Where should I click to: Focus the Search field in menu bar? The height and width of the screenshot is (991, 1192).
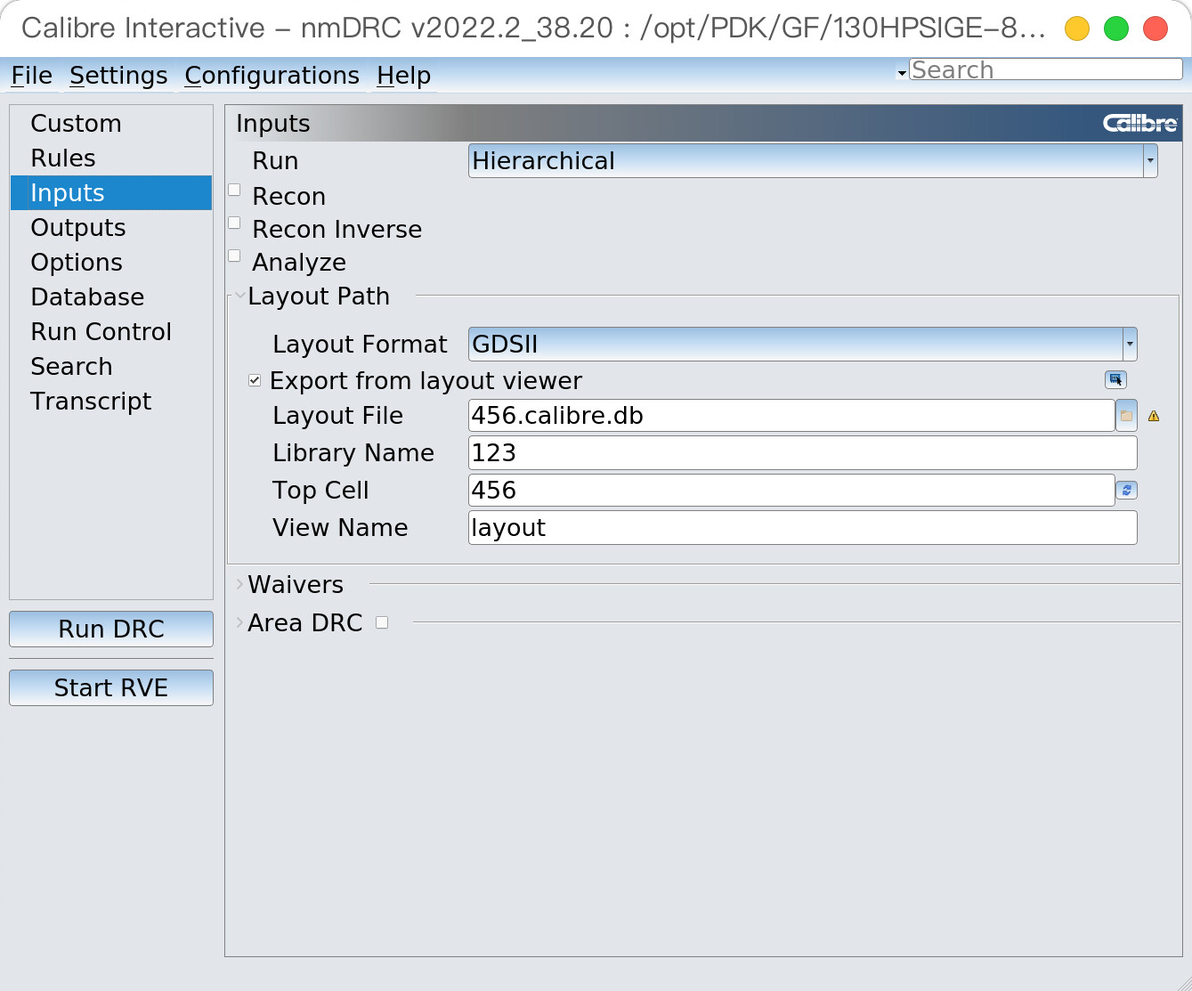pos(1045,70)
